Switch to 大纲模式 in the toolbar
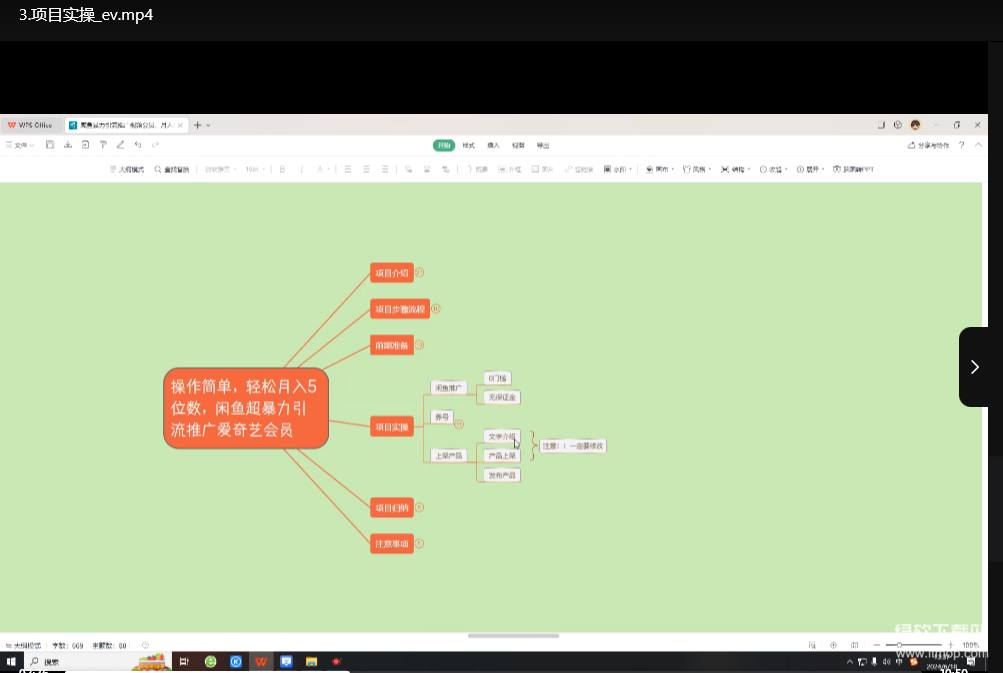1003x673 pixels. point(127,170)
